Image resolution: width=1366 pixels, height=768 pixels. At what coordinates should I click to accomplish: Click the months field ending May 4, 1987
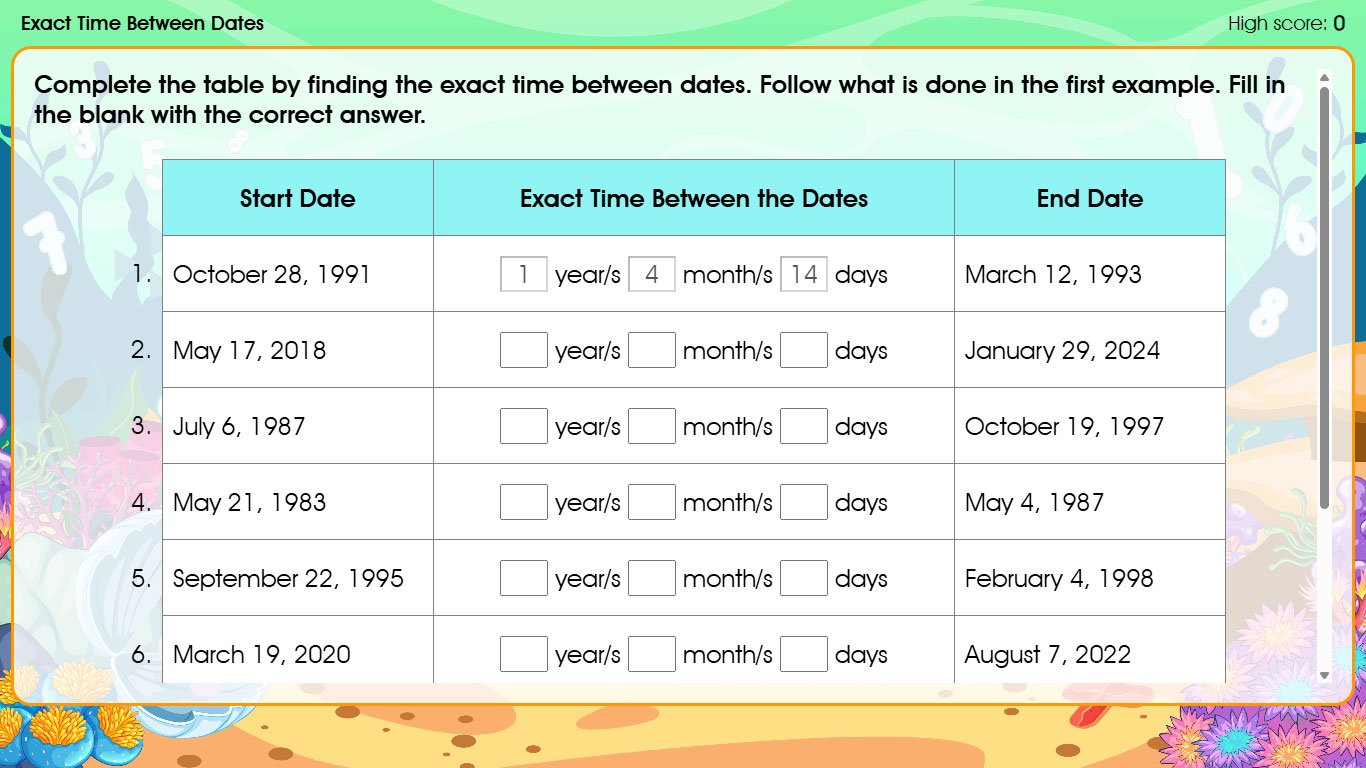coord(651,502)
